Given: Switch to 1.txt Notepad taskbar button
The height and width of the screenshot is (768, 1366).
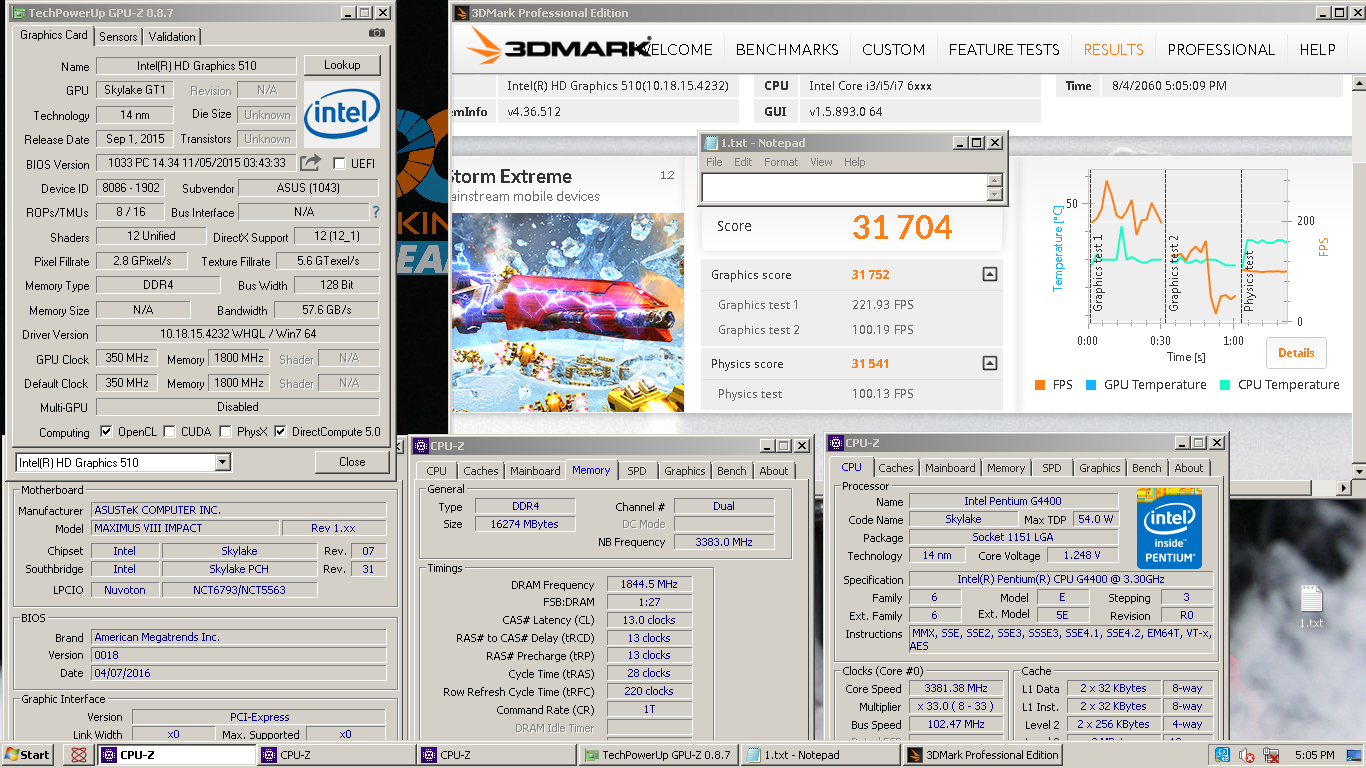Looking at the screenshot, I should click(x=820, y=755).
